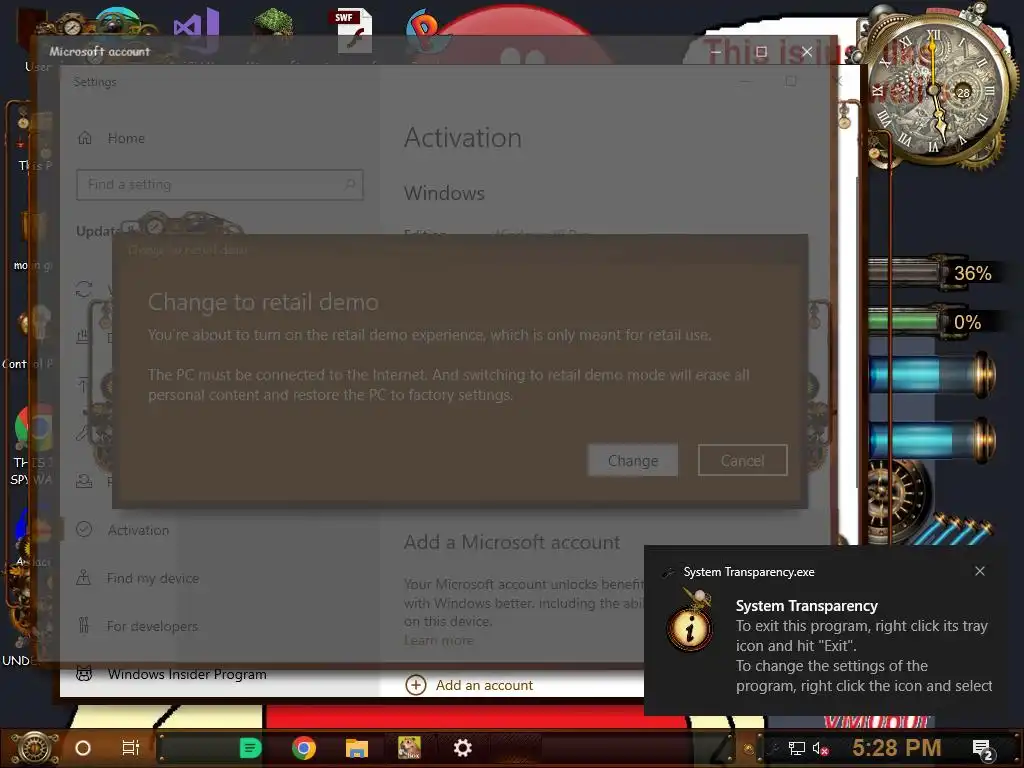The width and height of the screenshot is (1024, 768).
Task: Click the Home house icon in Settings
Action: (85, 138)
